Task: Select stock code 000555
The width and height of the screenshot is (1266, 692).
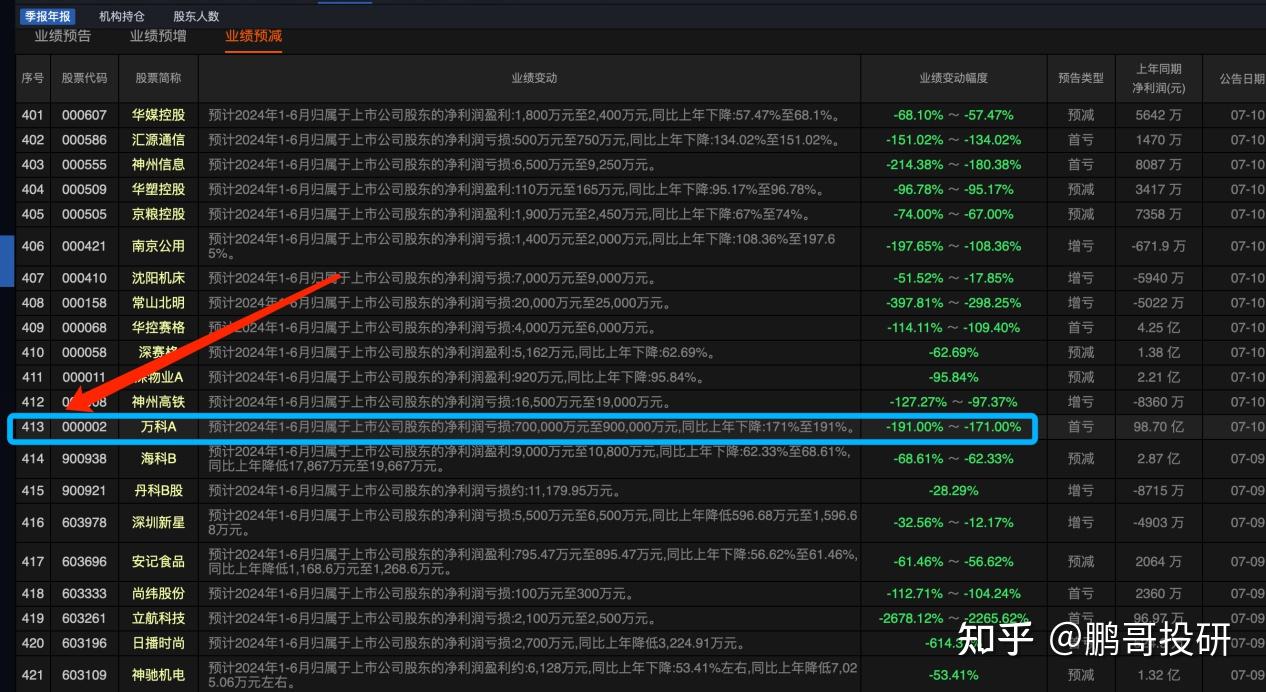Action: coord(84,165)
